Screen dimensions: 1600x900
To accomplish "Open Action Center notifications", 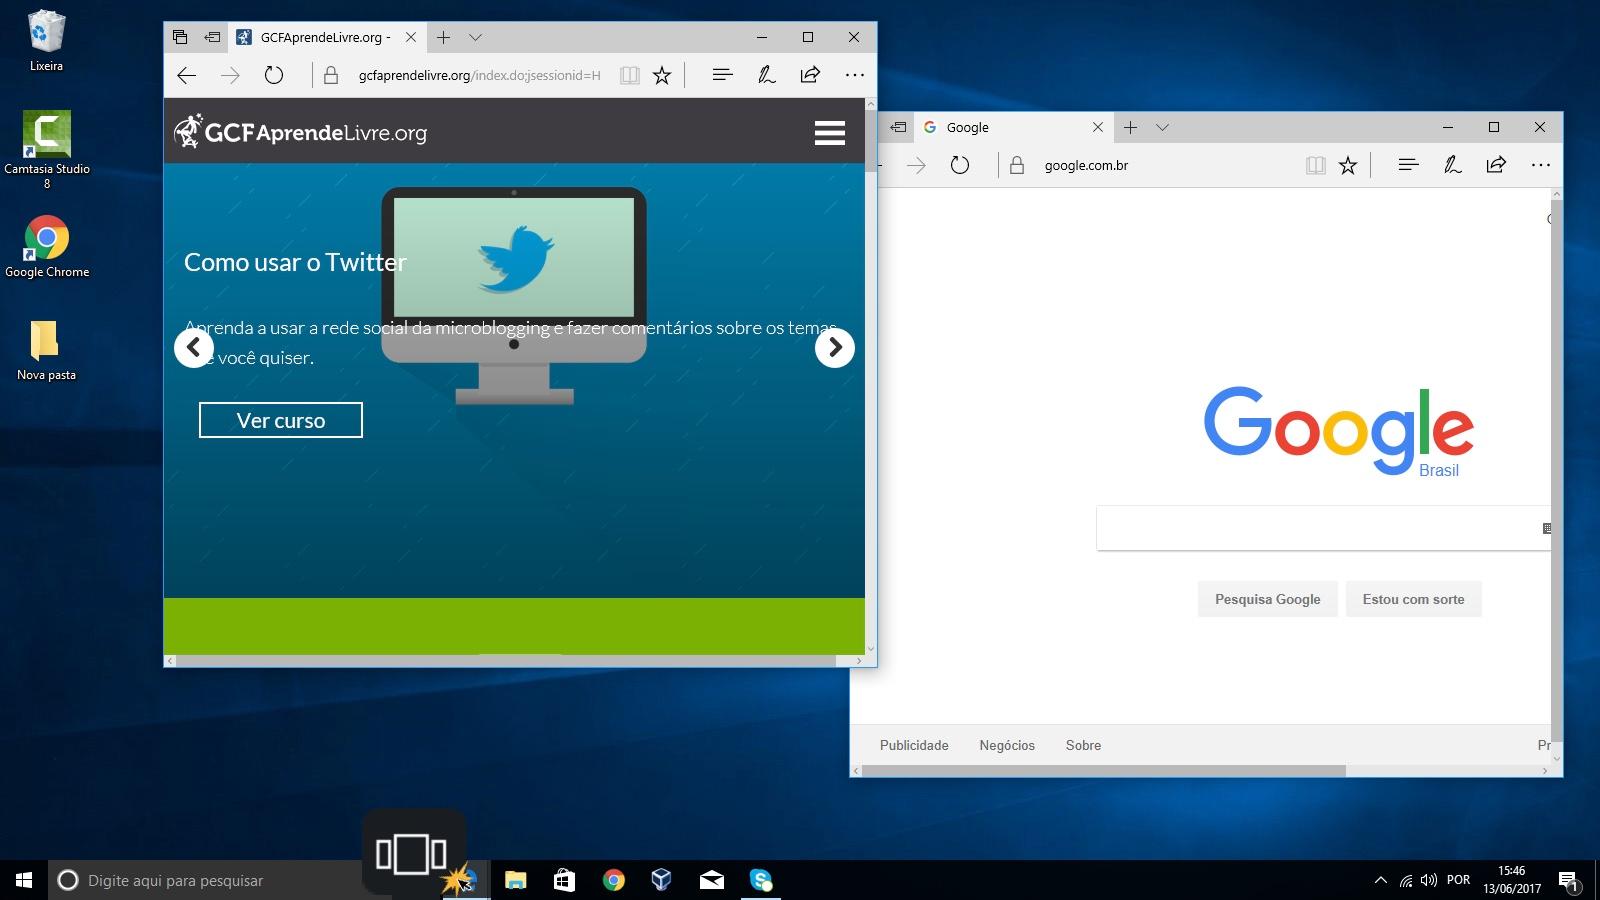I will pos(1567,881).
